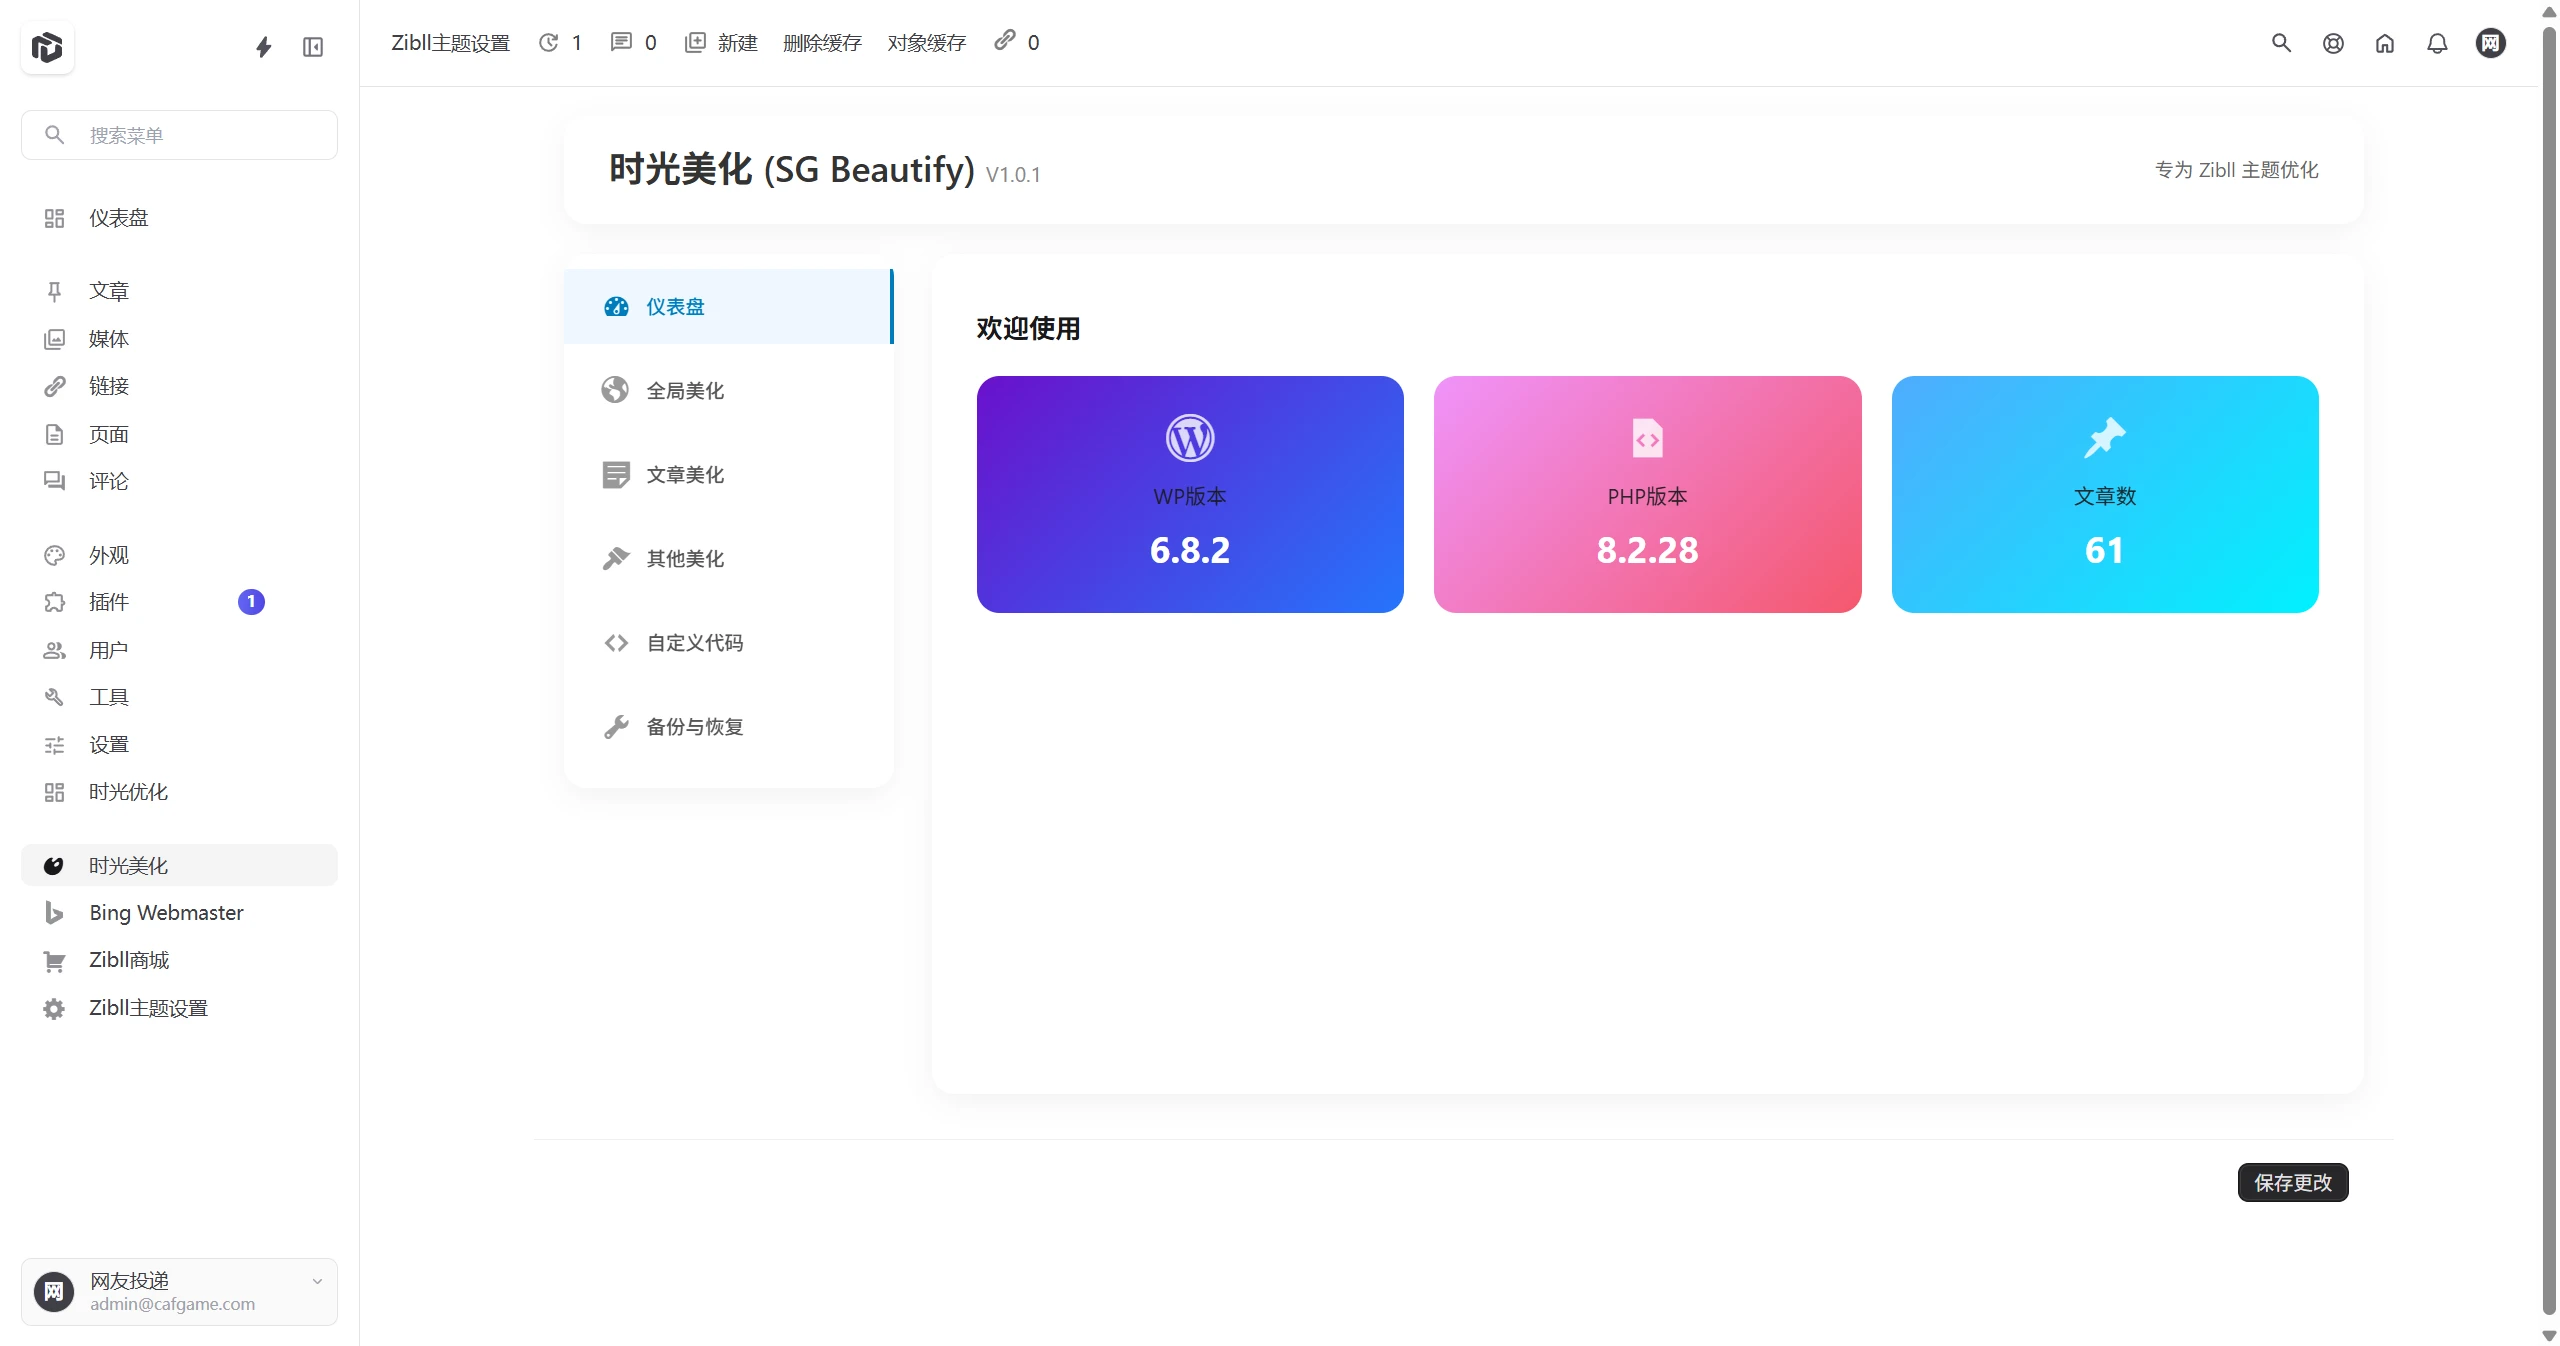Open the notification bell in admin bar
Viewport: 2560px width, 1346px height.
pyautogui.click(x=2436, y=43)
